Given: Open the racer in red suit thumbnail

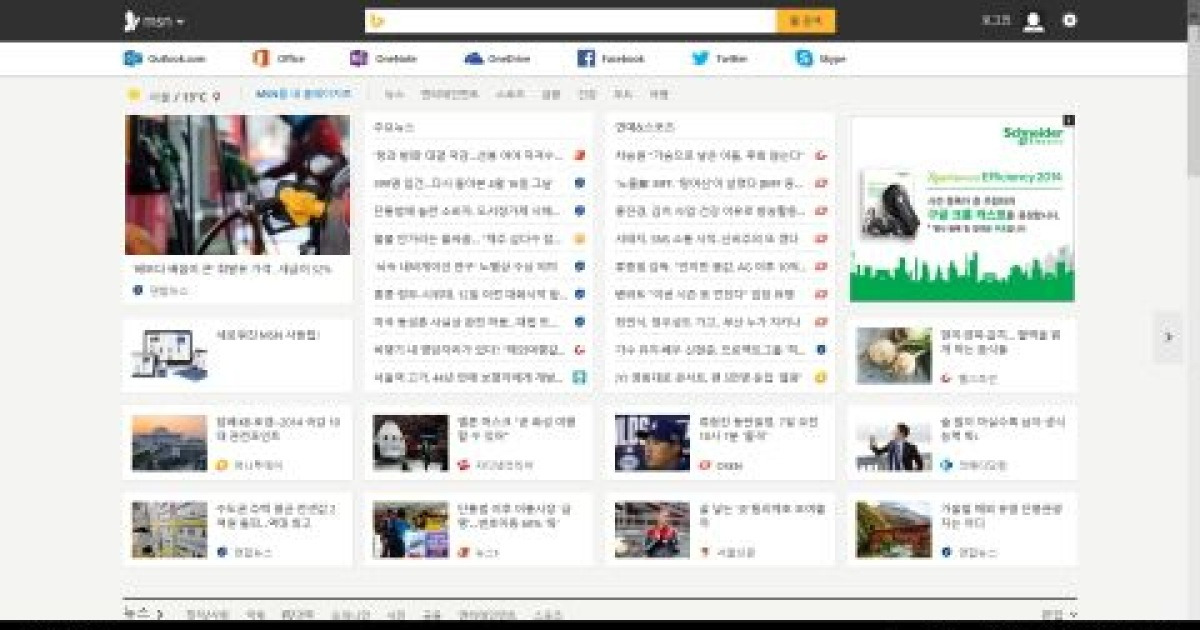Looking at the screenshot, I should [652, 529].
